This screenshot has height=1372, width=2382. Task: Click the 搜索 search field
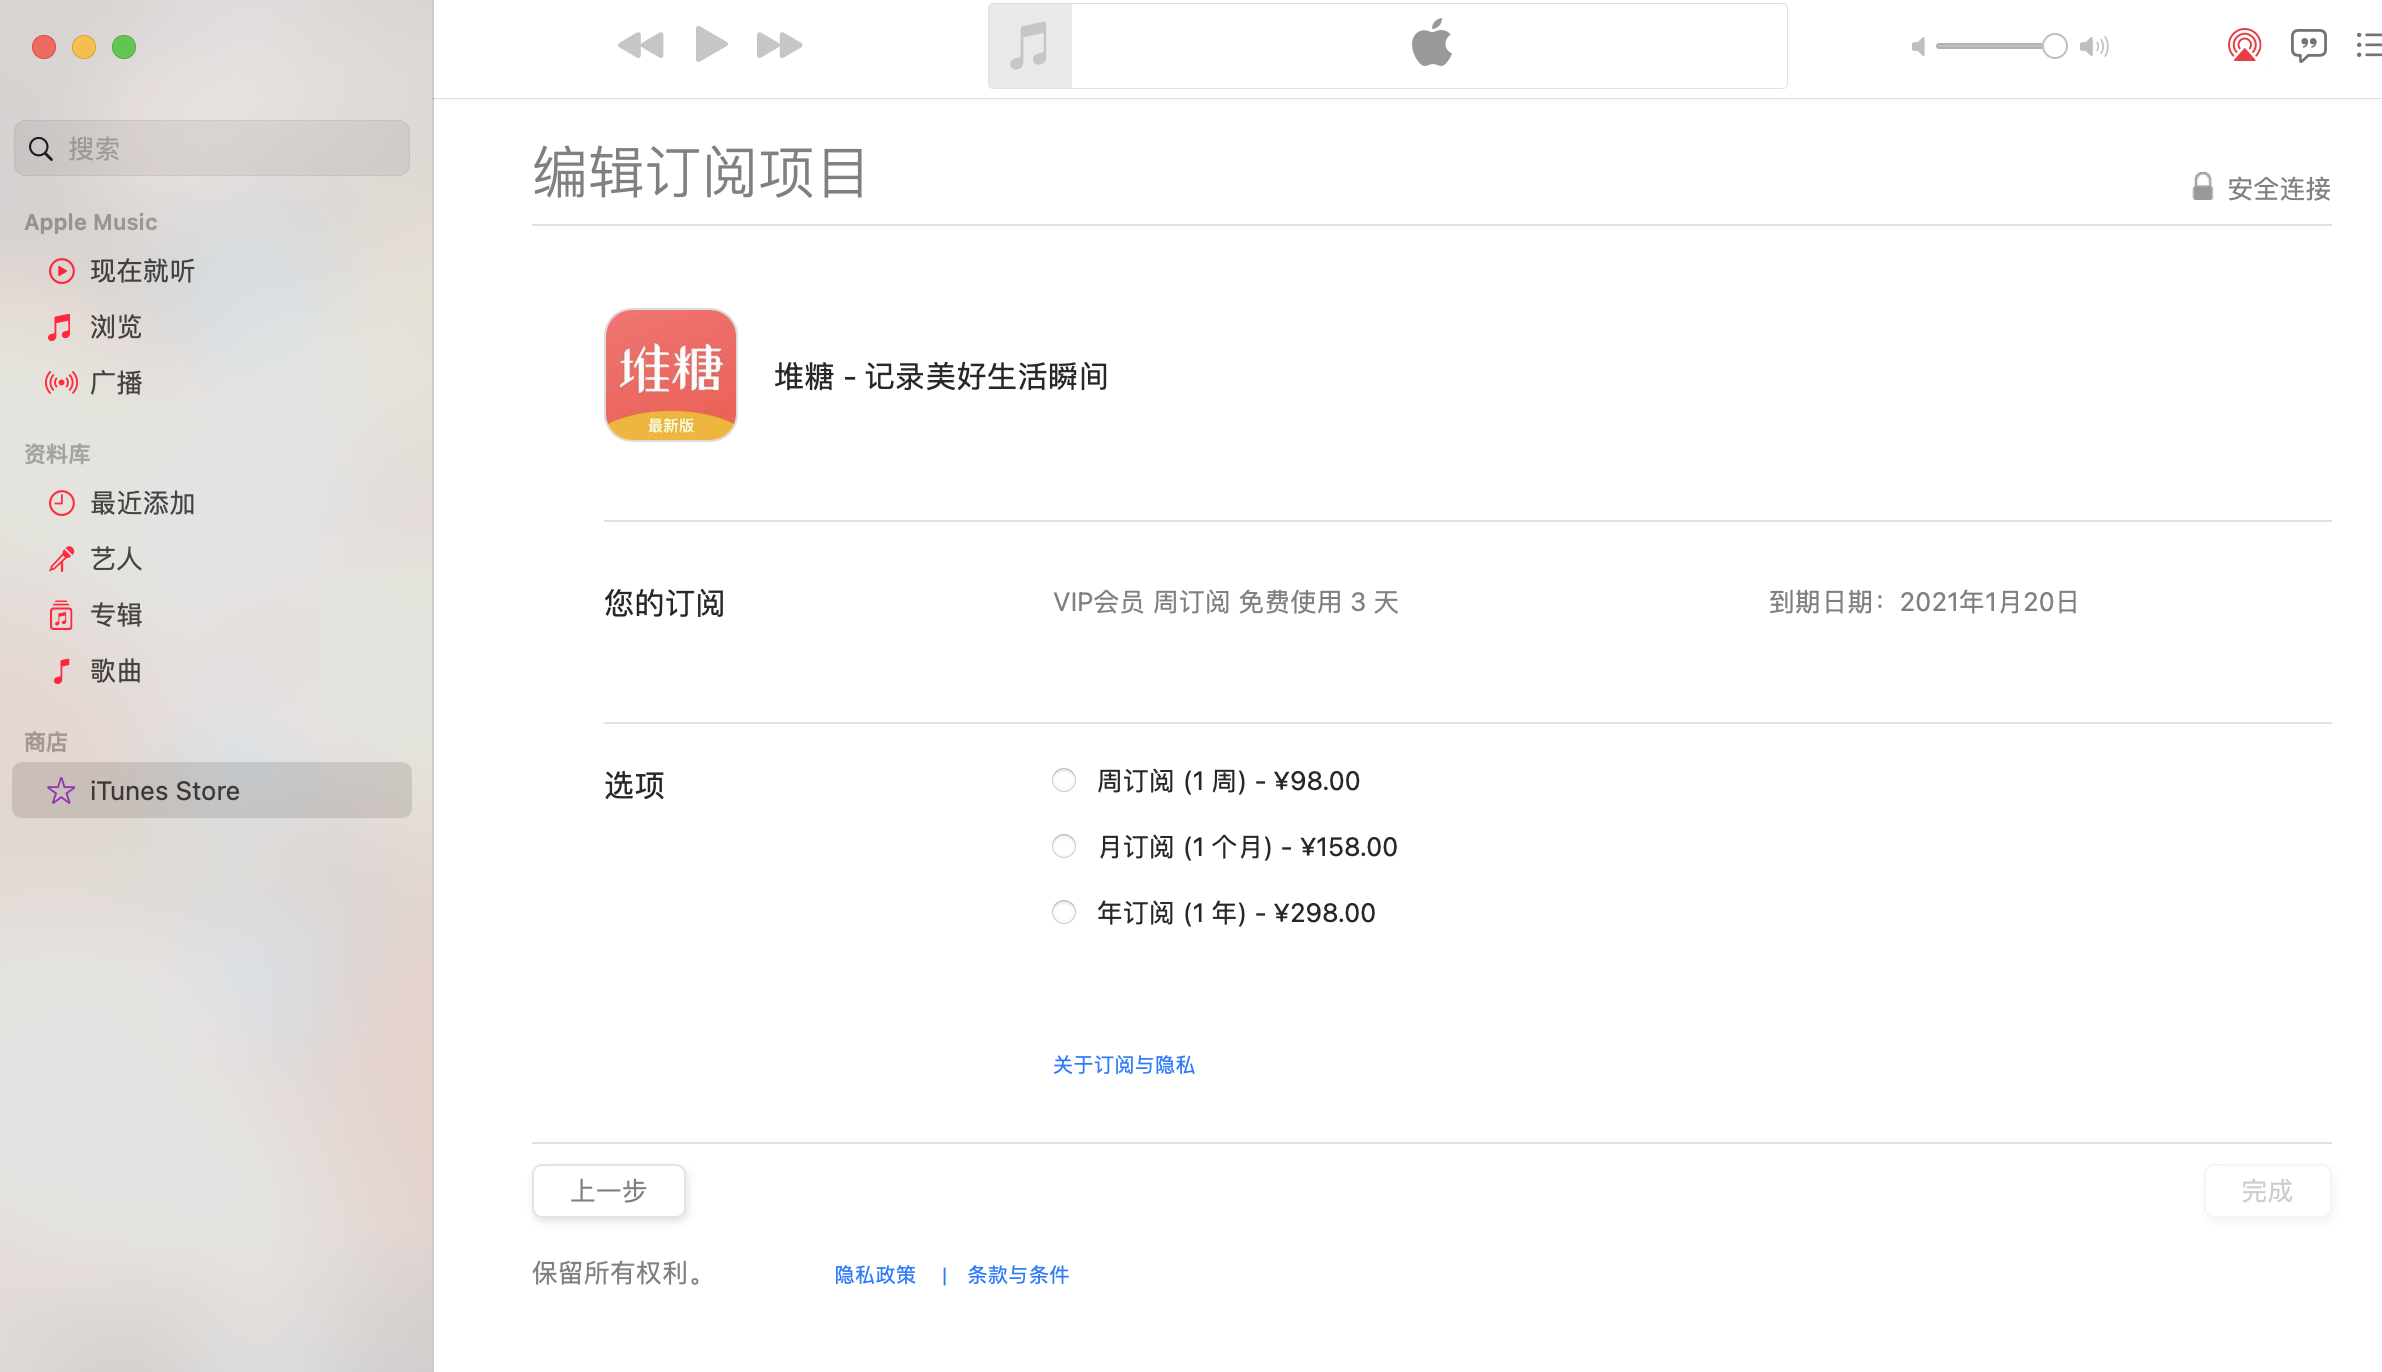(212, 149)
